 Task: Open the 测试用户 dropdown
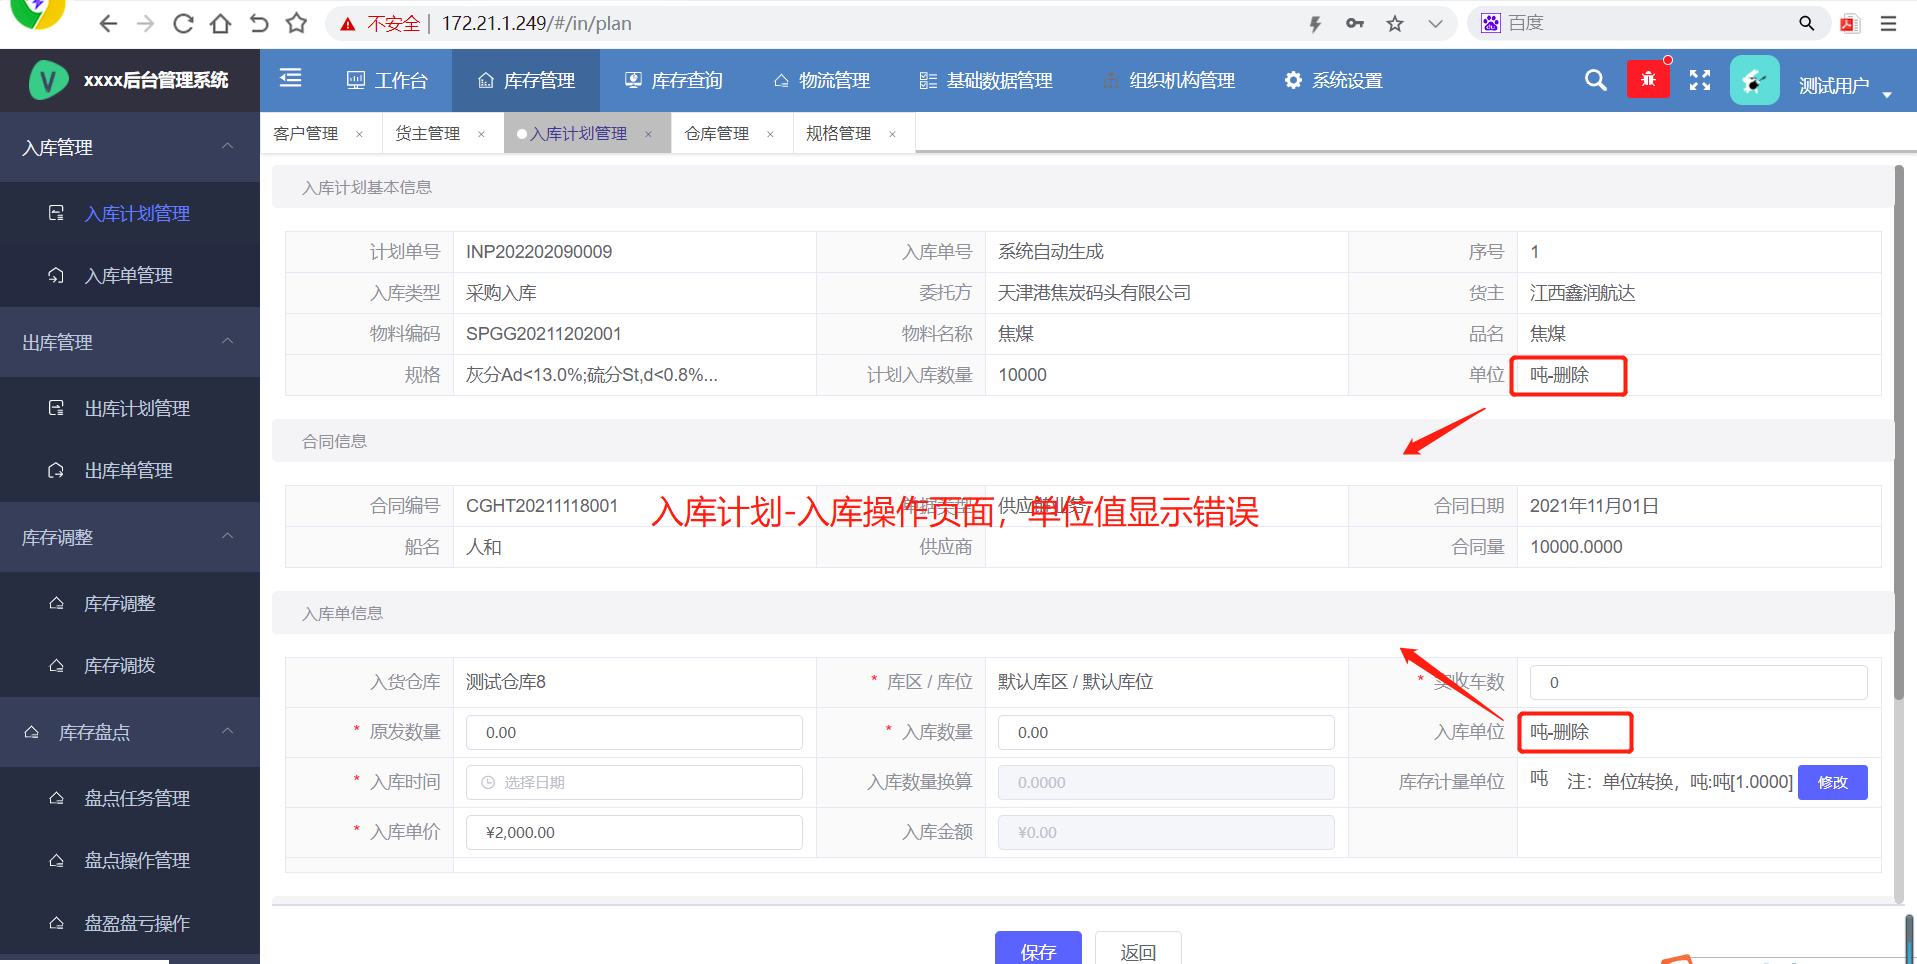click(x=1845, y=86)
